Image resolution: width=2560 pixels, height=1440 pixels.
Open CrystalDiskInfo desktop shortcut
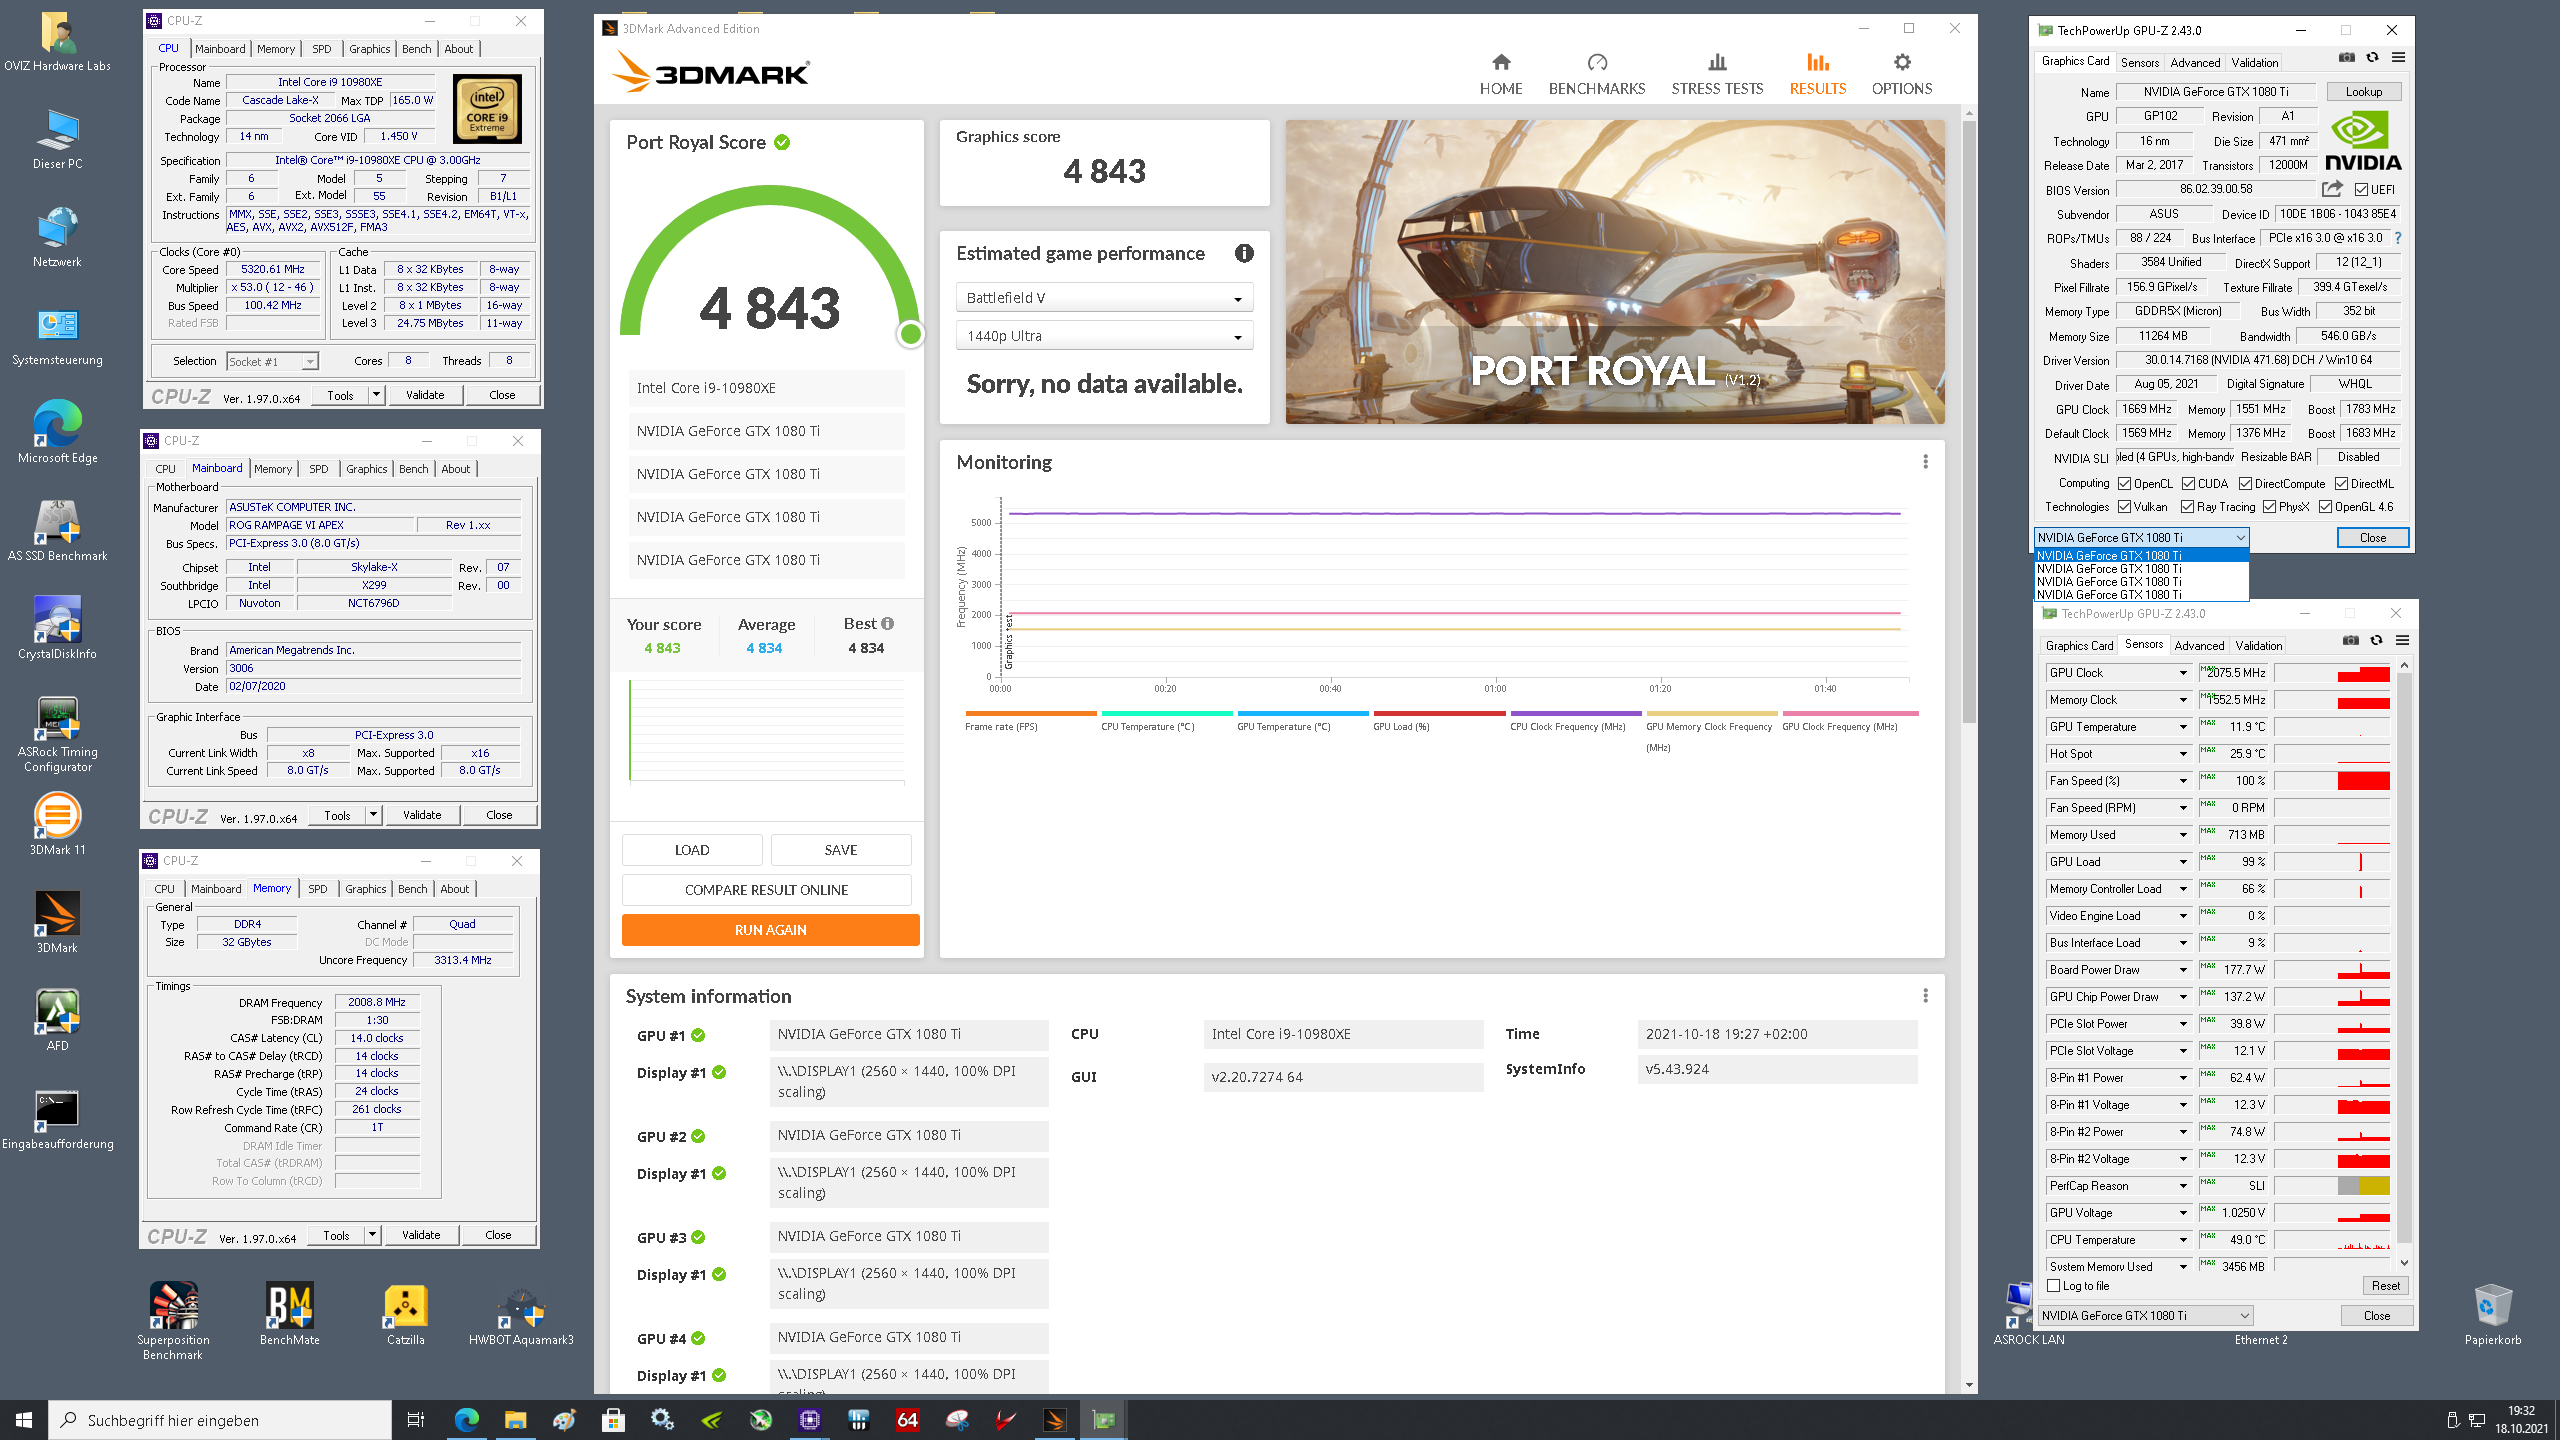click(x=58, y=628)
